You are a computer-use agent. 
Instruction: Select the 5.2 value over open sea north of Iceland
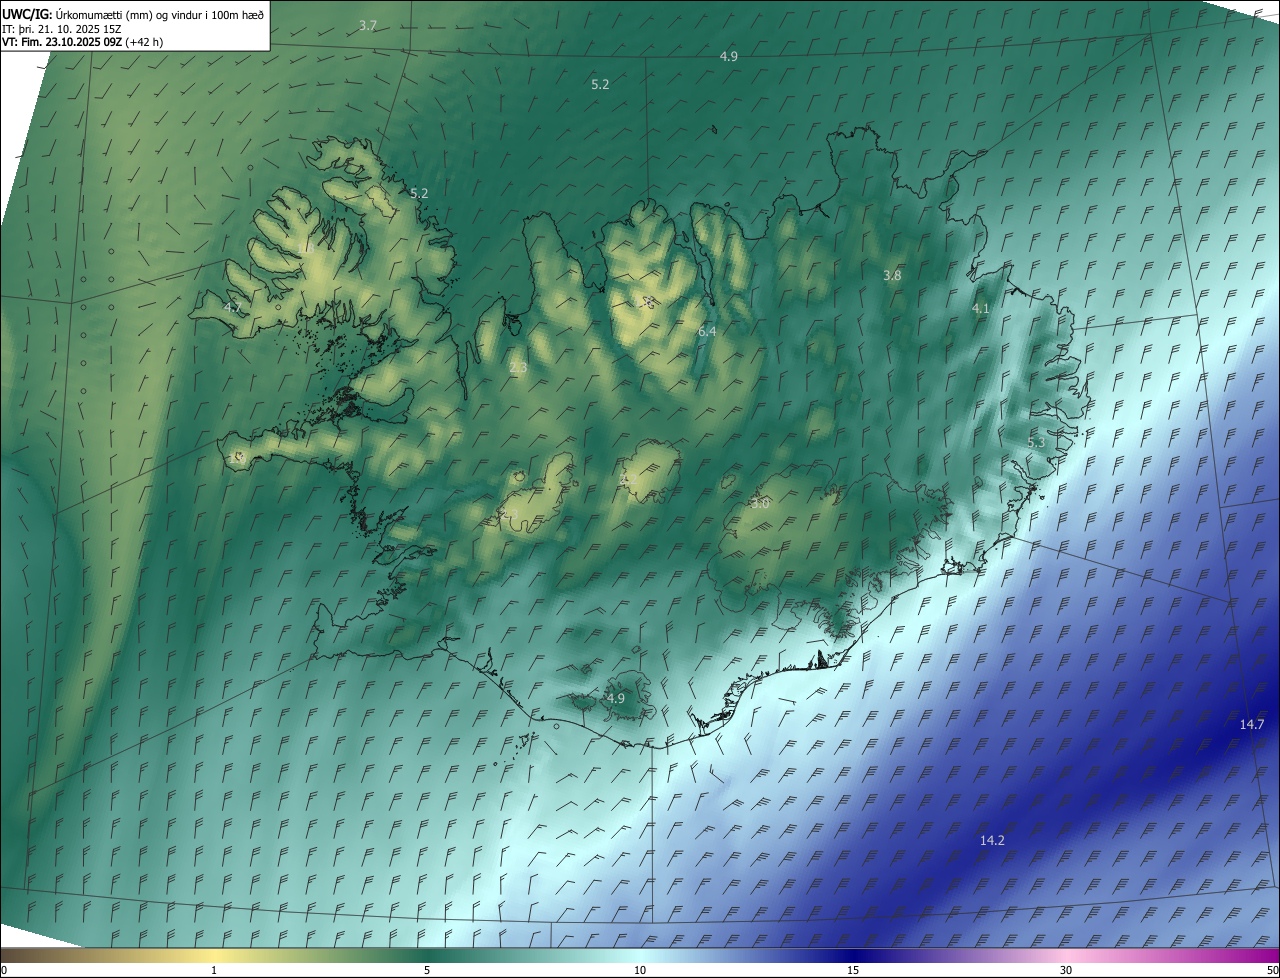pyautogui.click(x=600, y=85)
